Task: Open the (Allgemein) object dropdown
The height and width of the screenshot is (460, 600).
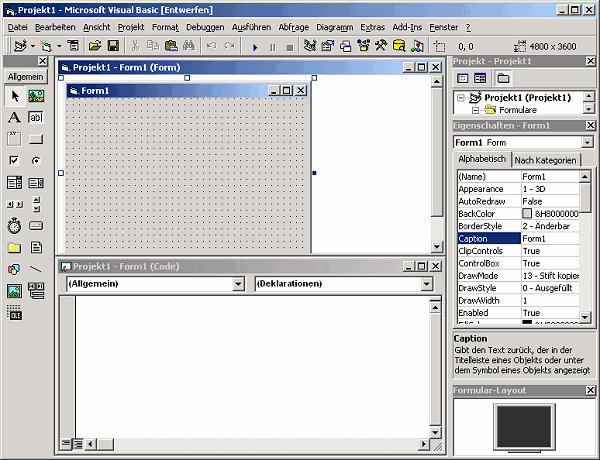Action: tap(238, 284)
